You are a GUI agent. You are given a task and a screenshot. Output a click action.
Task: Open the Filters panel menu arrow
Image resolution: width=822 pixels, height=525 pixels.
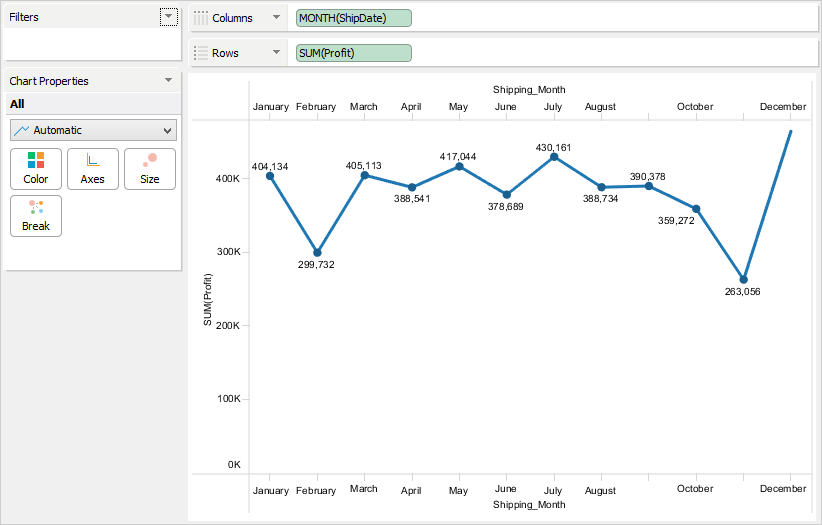(x=168, y=17)
